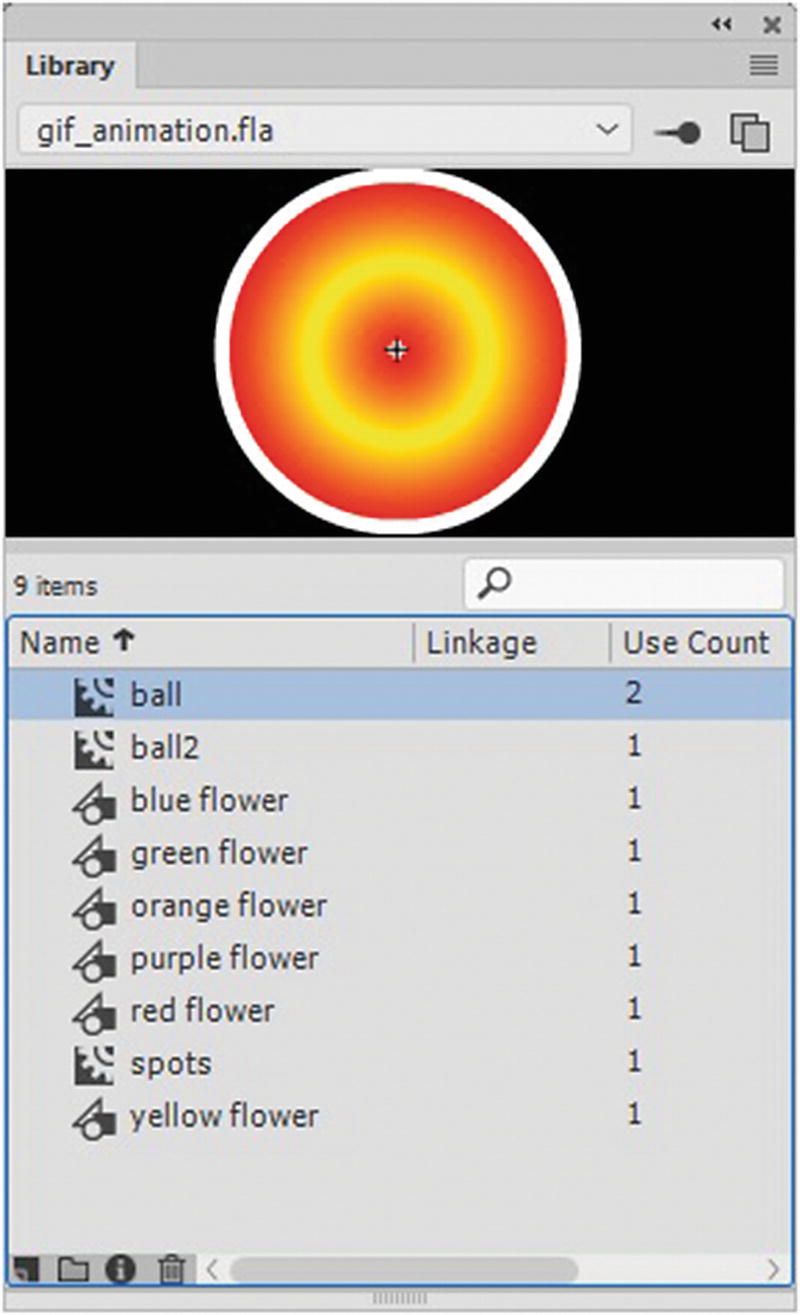
Task: Click the Use Count column header
Action: (697, 642)
